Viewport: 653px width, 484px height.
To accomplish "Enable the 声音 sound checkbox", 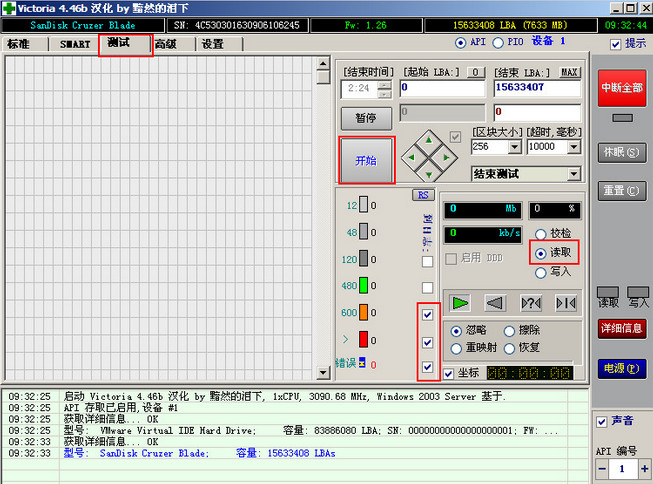I will (601, 420).
